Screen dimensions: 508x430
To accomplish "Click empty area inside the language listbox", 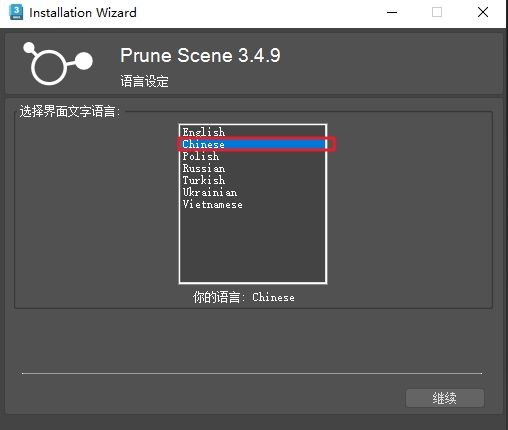I will [x=253, y=247].
